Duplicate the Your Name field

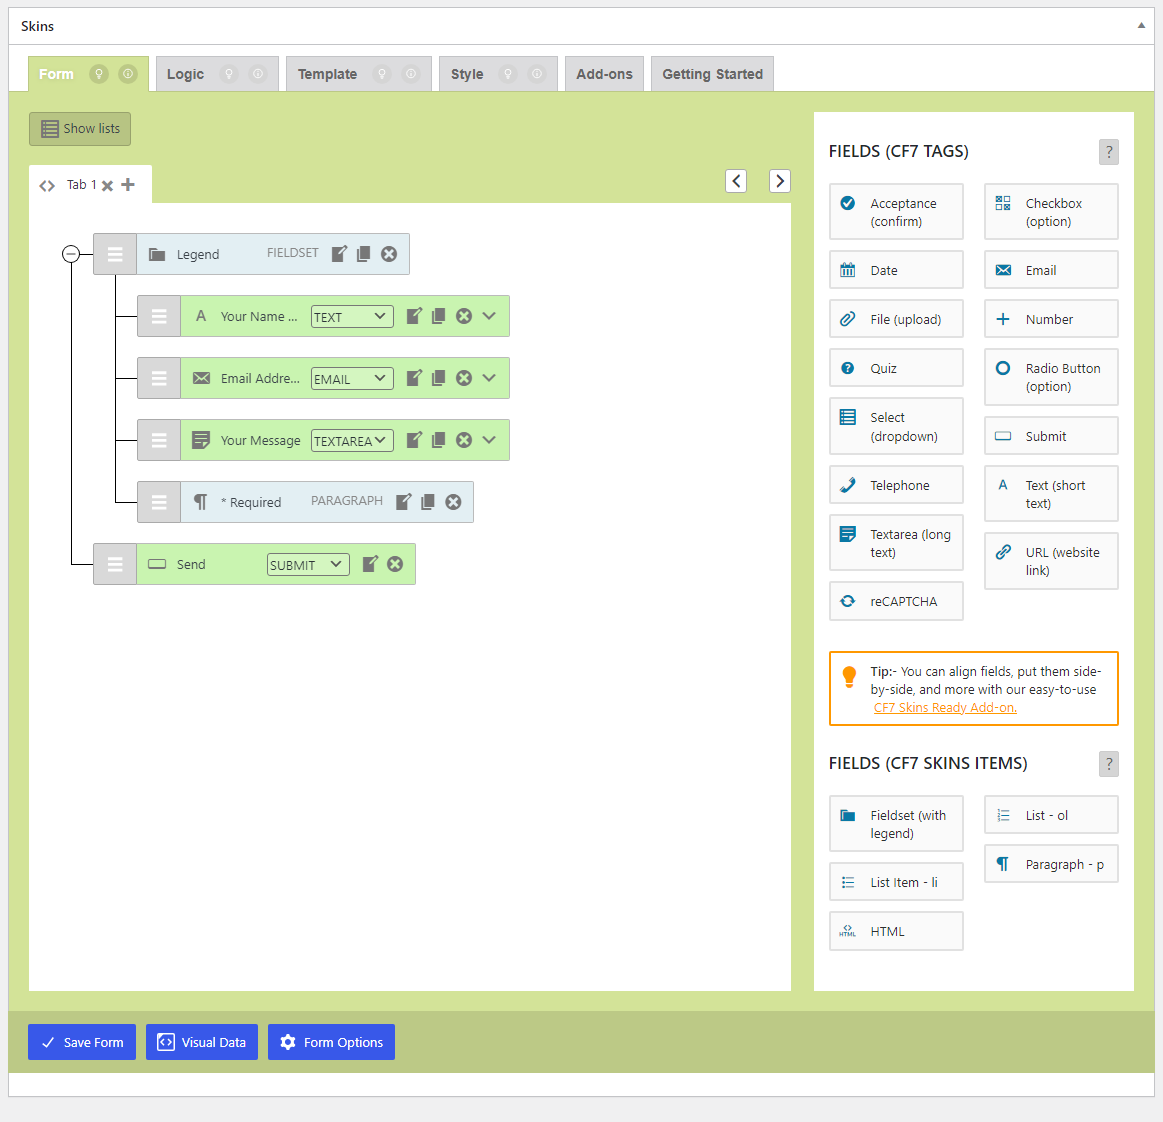pos(438,316)
